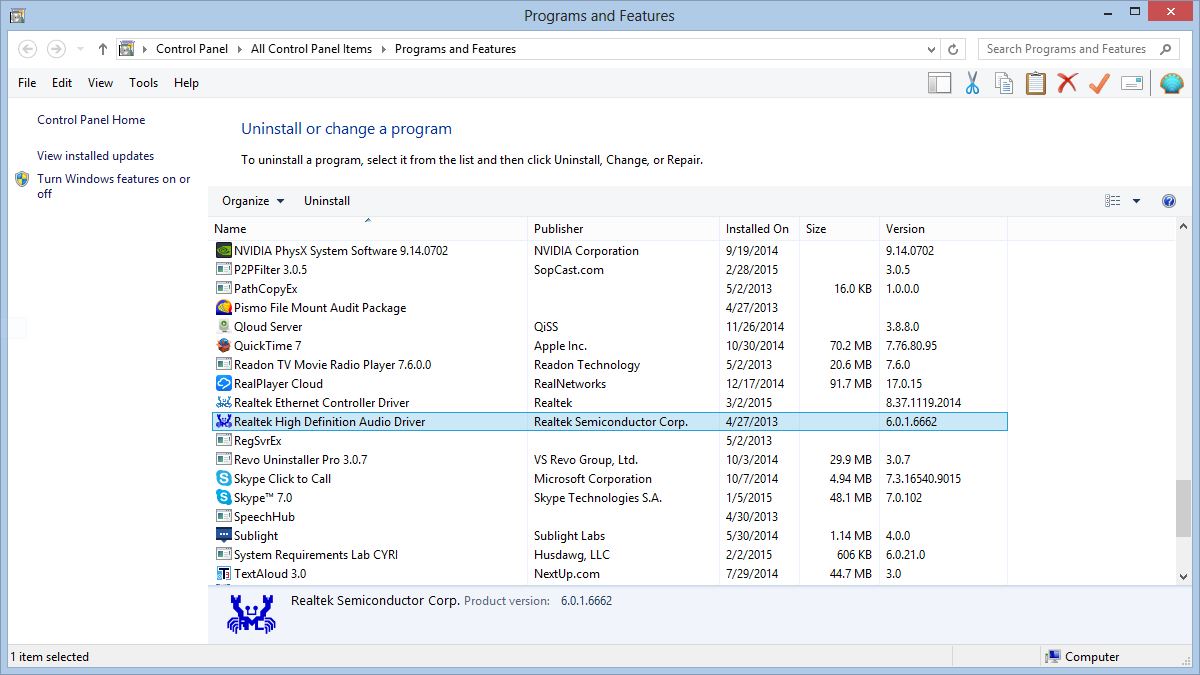Open Turn Windows features on or off
1200x675 pixels.
[x=114, y=186]
